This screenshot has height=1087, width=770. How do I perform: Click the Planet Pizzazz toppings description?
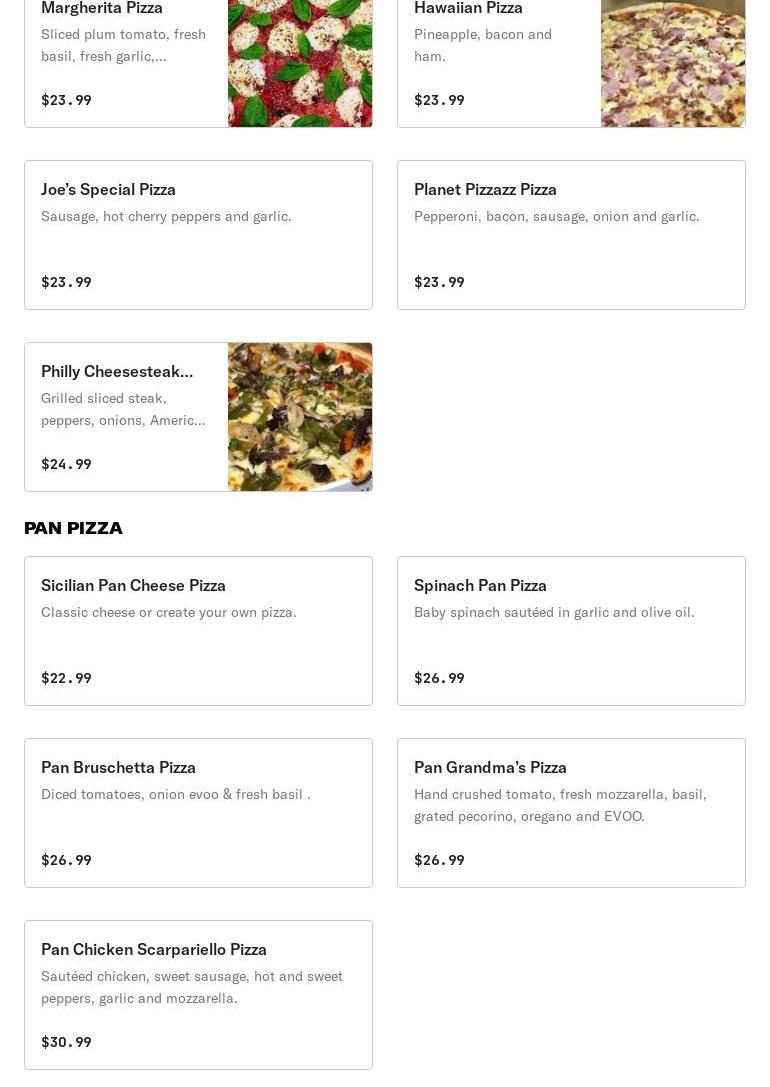tap(556, 216)
